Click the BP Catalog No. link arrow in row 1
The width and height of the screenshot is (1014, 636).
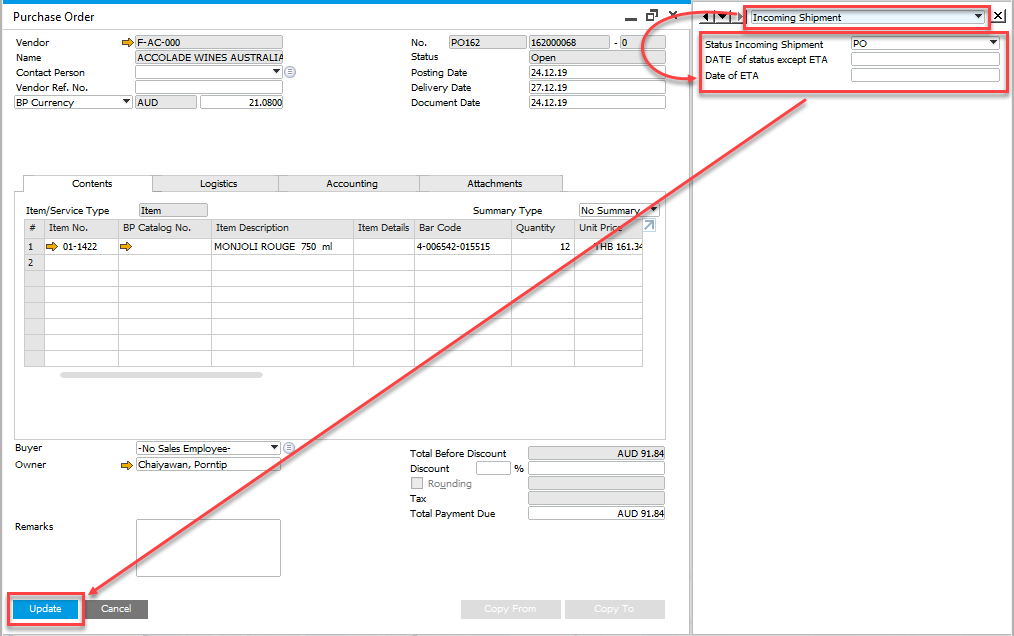point(125,247)
